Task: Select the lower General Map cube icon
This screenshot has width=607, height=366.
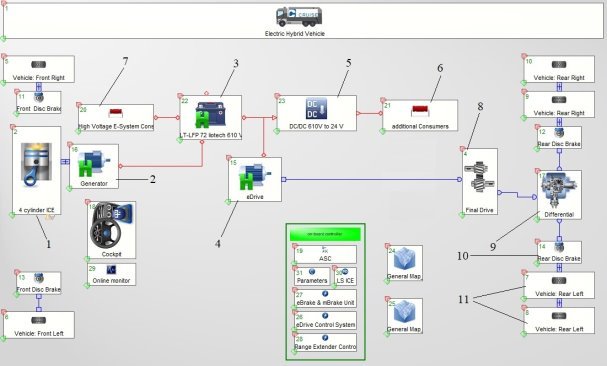Action: coord(405,312)
